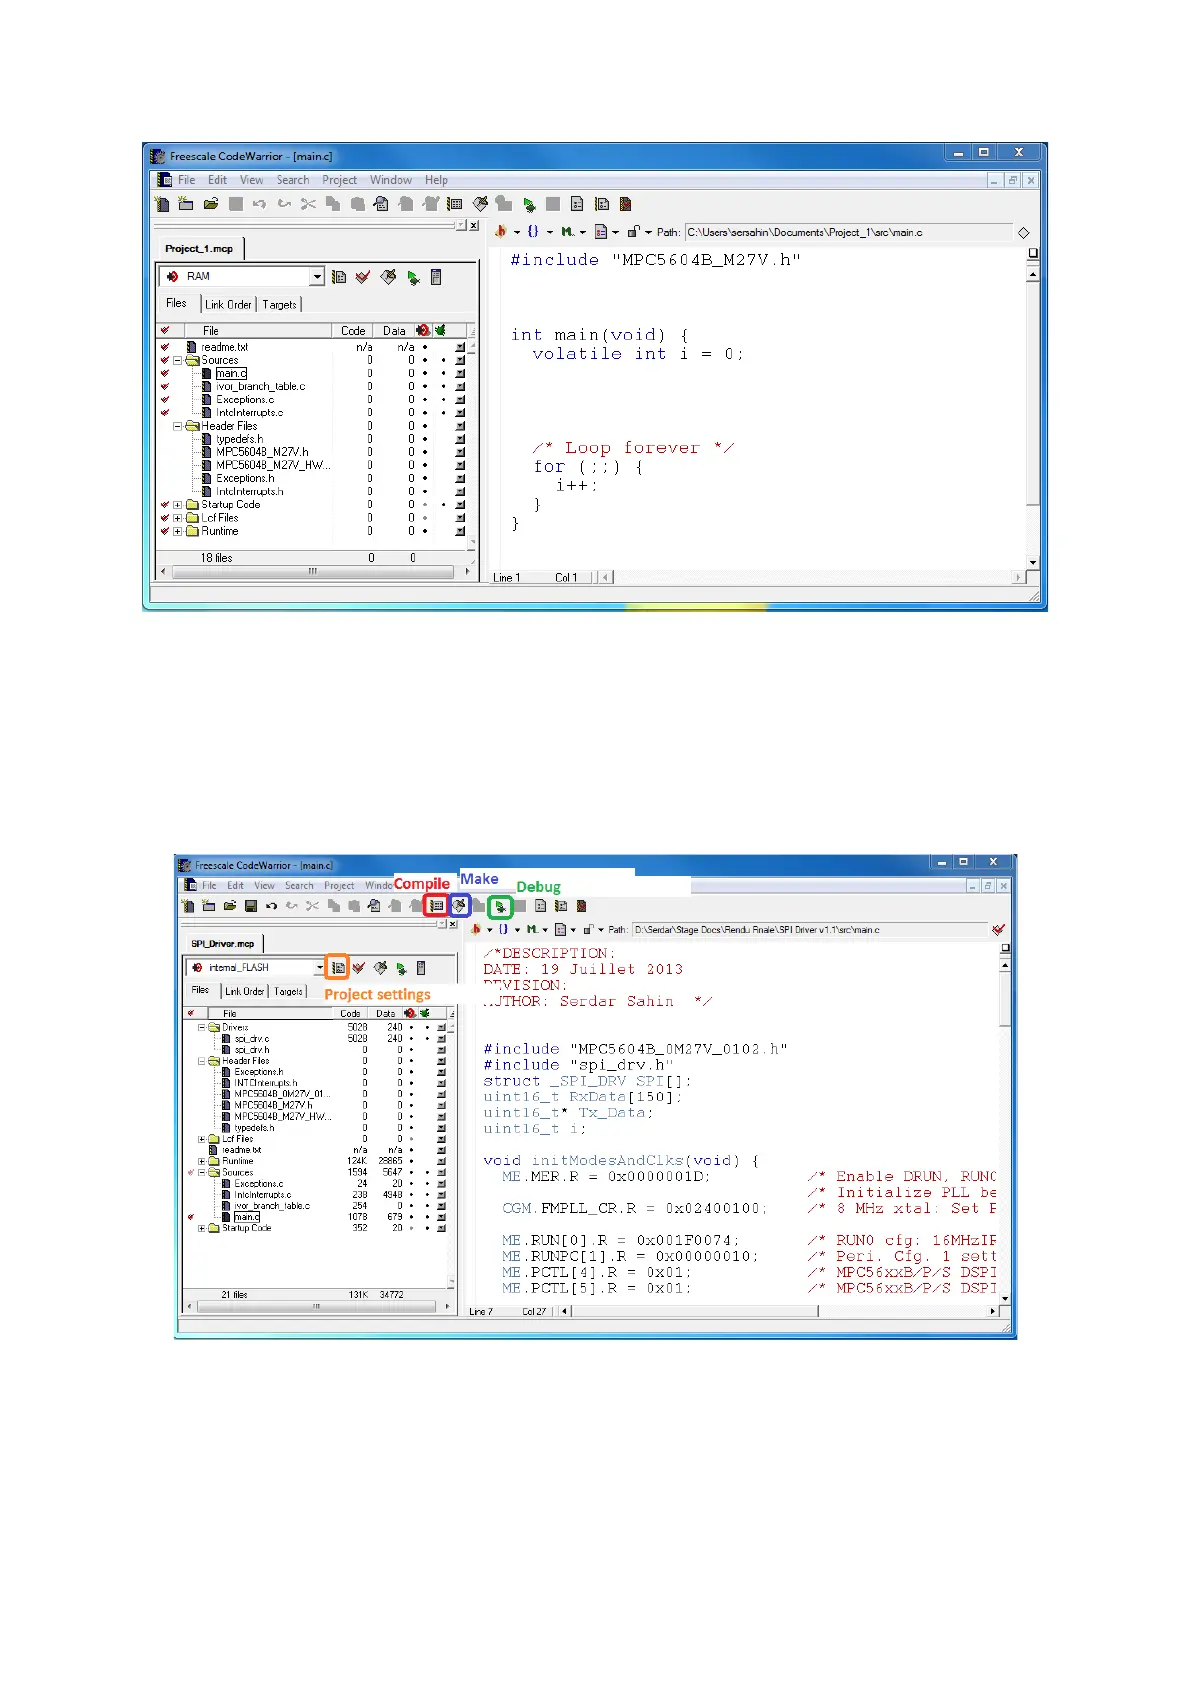Screen dimensions: 1191x1684
Task: Click Debug icon in Project_1 project panel toolbar
Action: click(413, 278)
